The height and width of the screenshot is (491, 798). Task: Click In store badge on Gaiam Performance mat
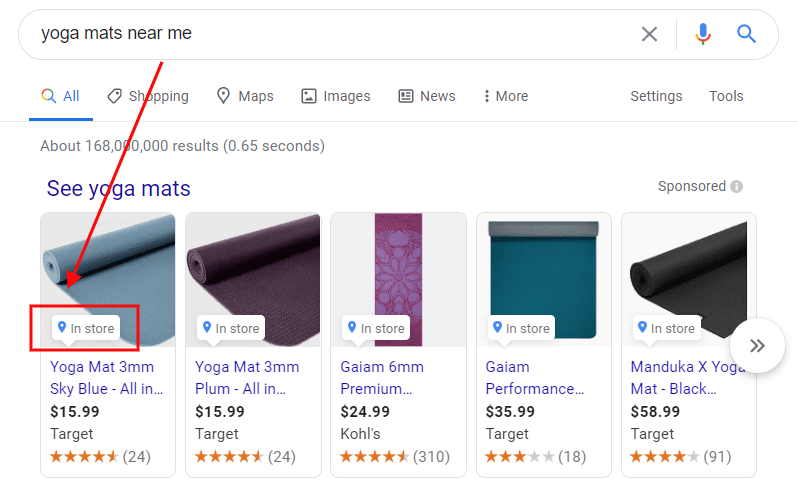tap(521, 328)
